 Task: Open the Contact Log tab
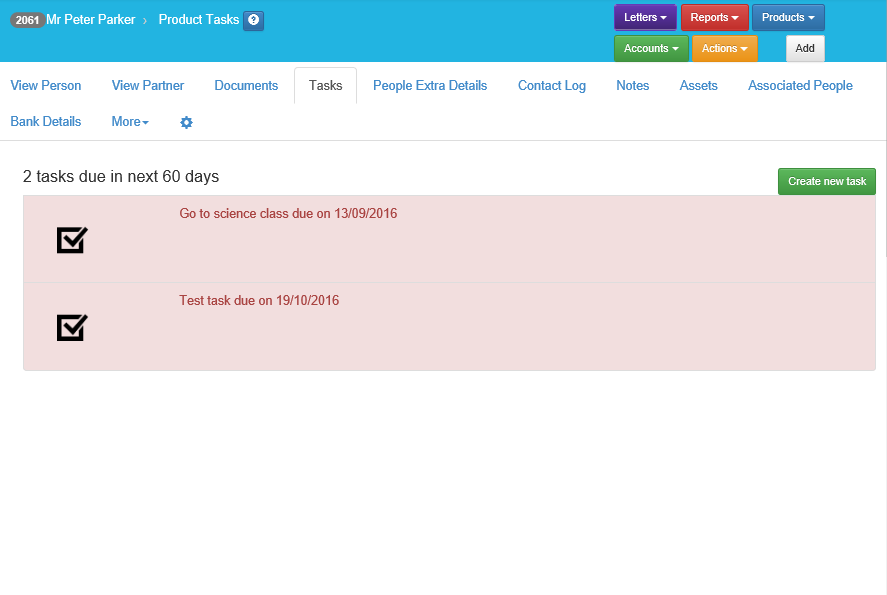[552, 86]
